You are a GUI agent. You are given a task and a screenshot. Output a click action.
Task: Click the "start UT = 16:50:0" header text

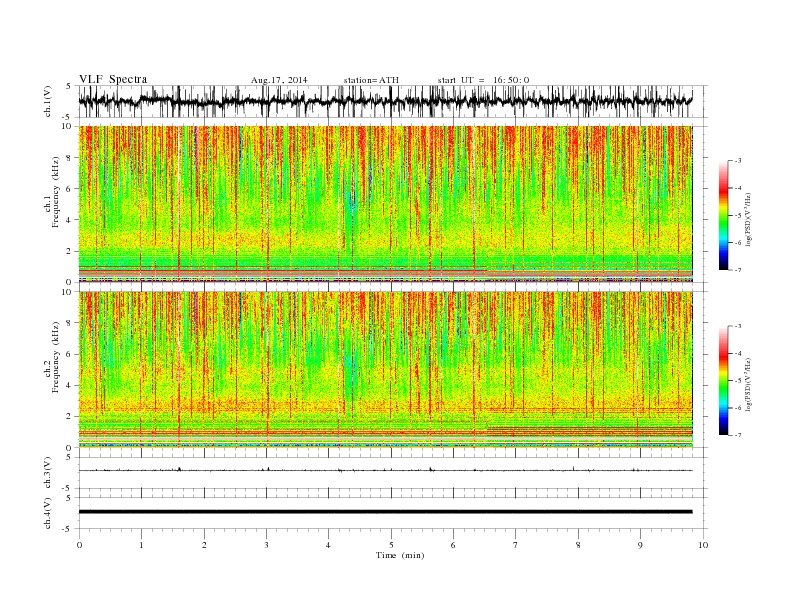483,80
